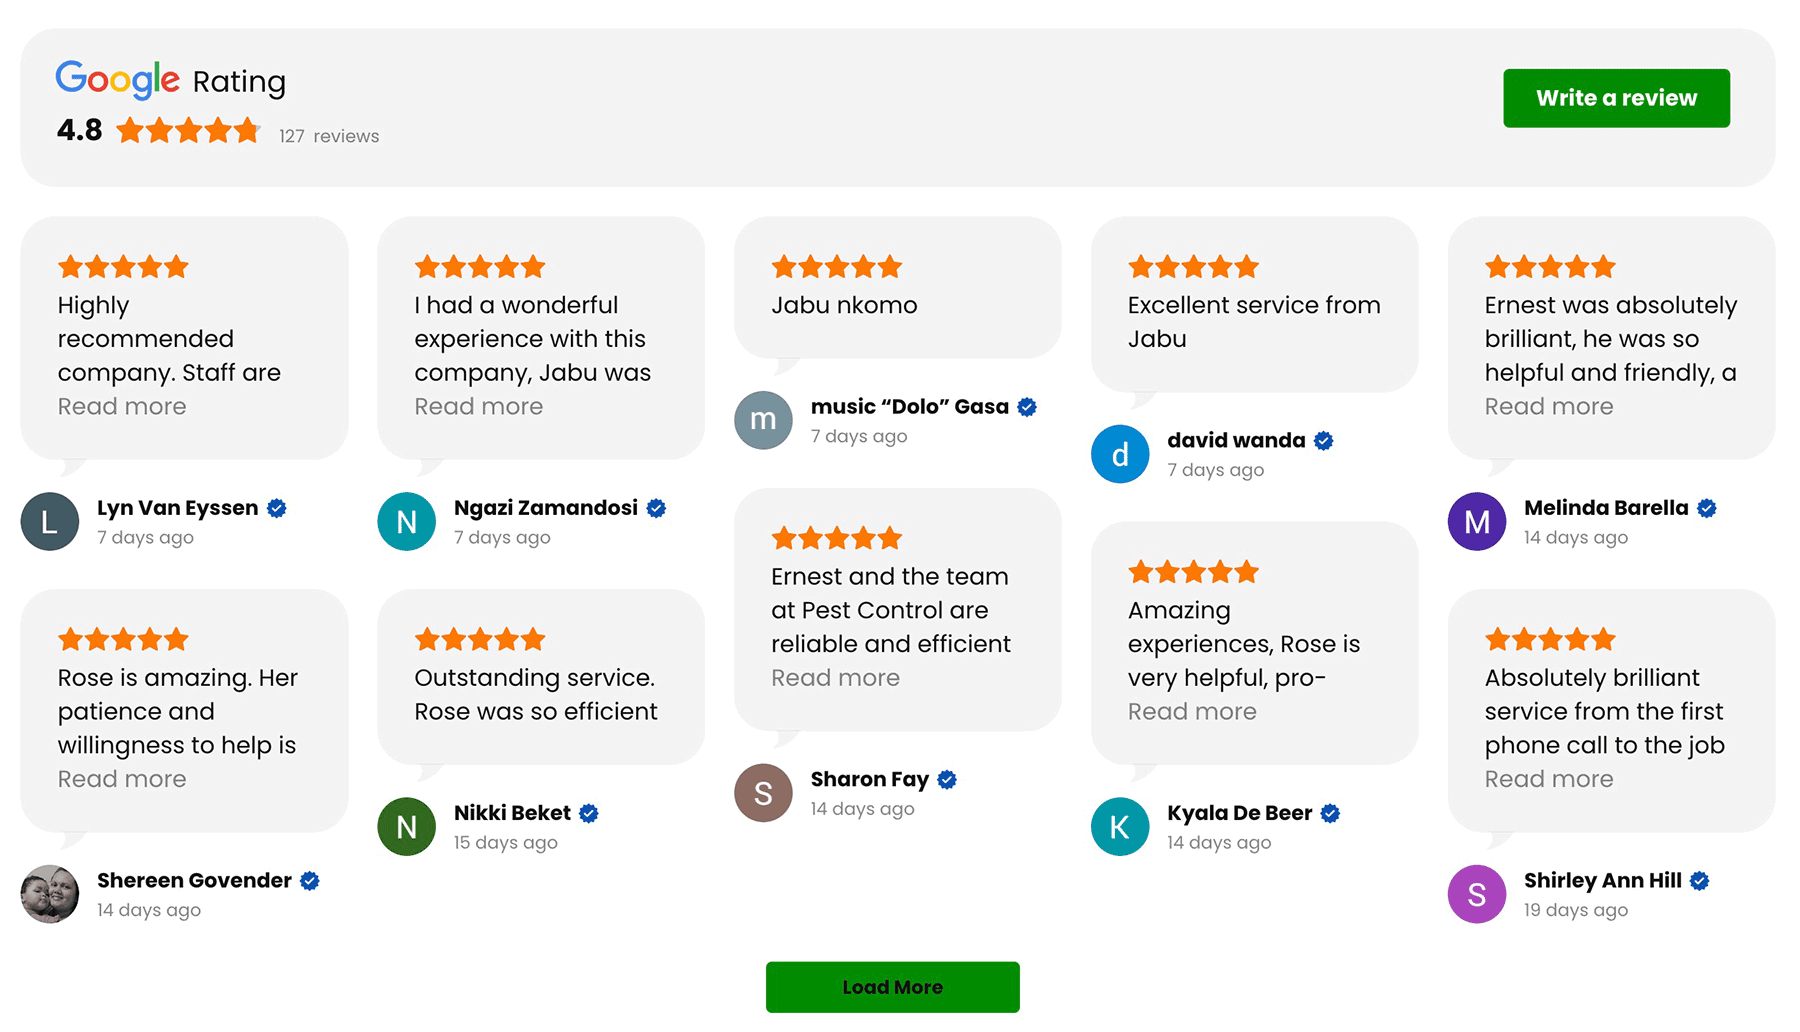Click verified badge beside Sharon Fay
Image resolution: width=1800 pixels, height=1032 pixels.
947,780
